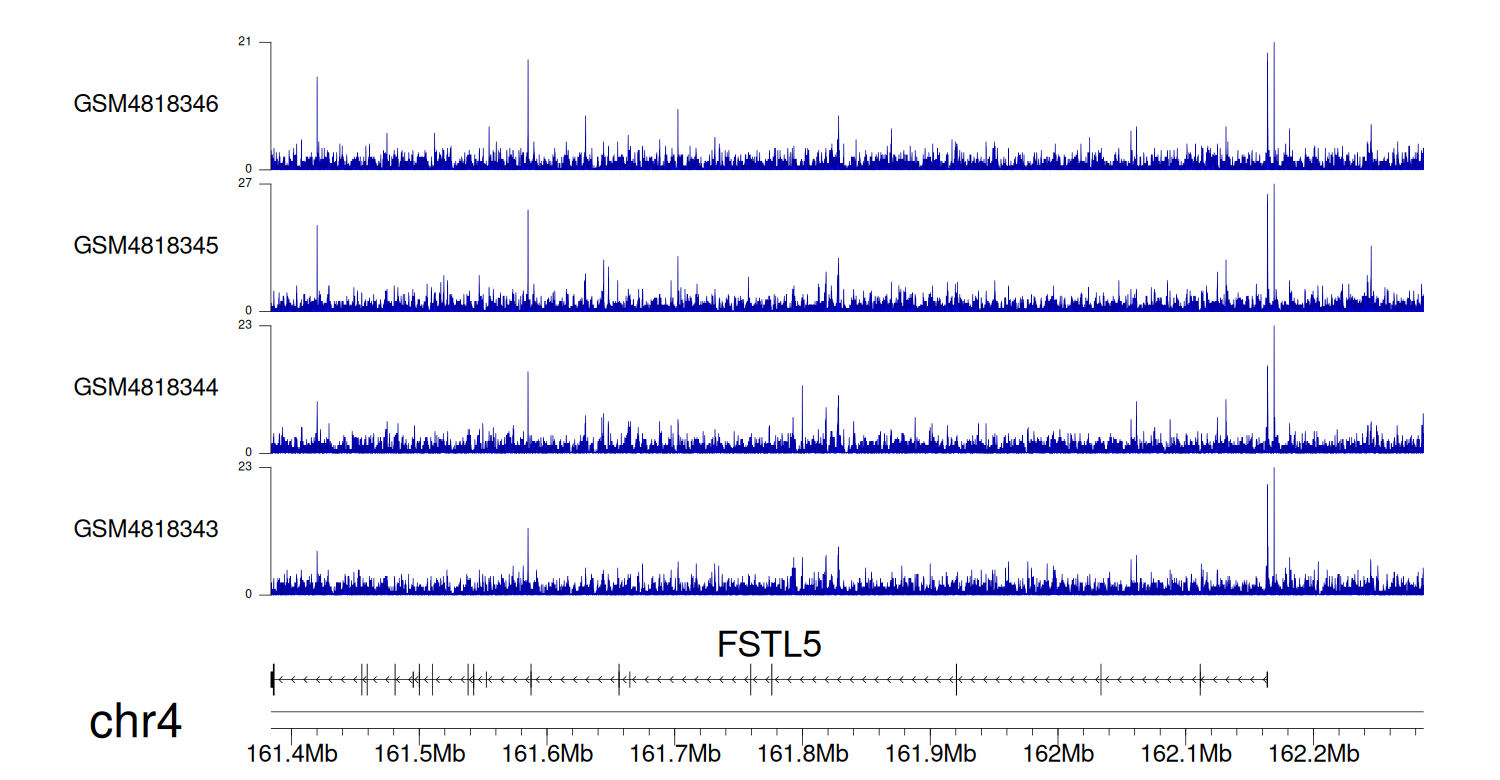This screenshot has height=780, width=1500.
Task: Click the y-axis maximum value 21
Action: coord(244,42)
